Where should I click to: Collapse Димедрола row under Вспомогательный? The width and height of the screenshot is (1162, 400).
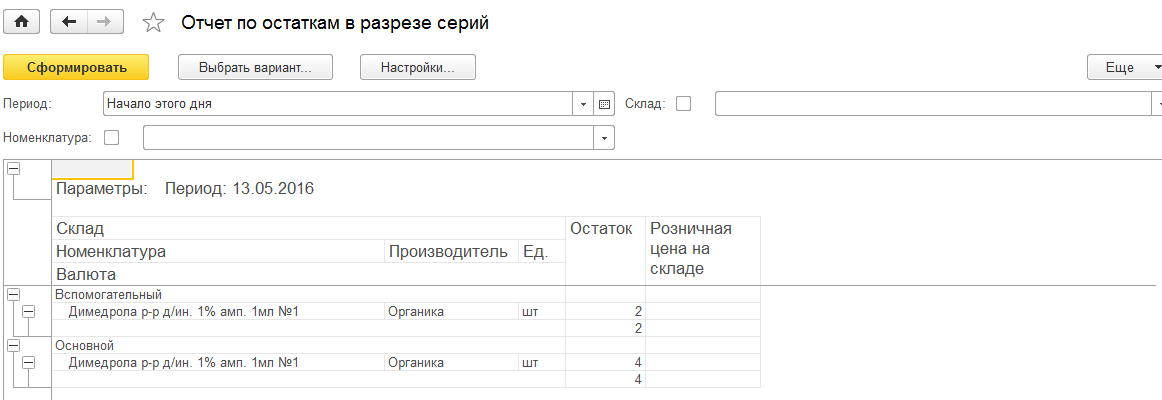[28, 312]
